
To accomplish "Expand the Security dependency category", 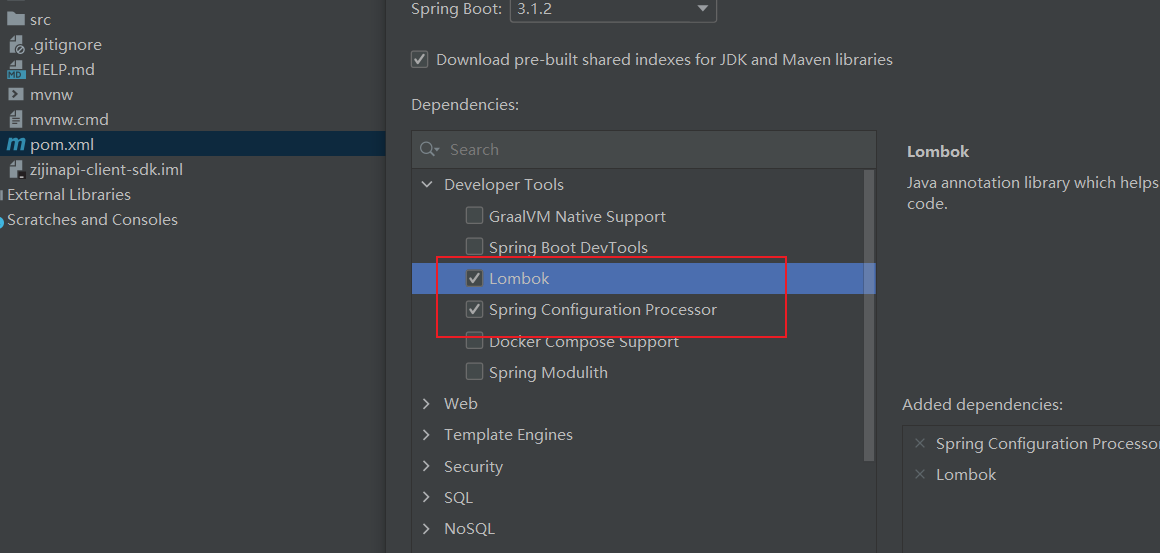I will tap(426, 467).
